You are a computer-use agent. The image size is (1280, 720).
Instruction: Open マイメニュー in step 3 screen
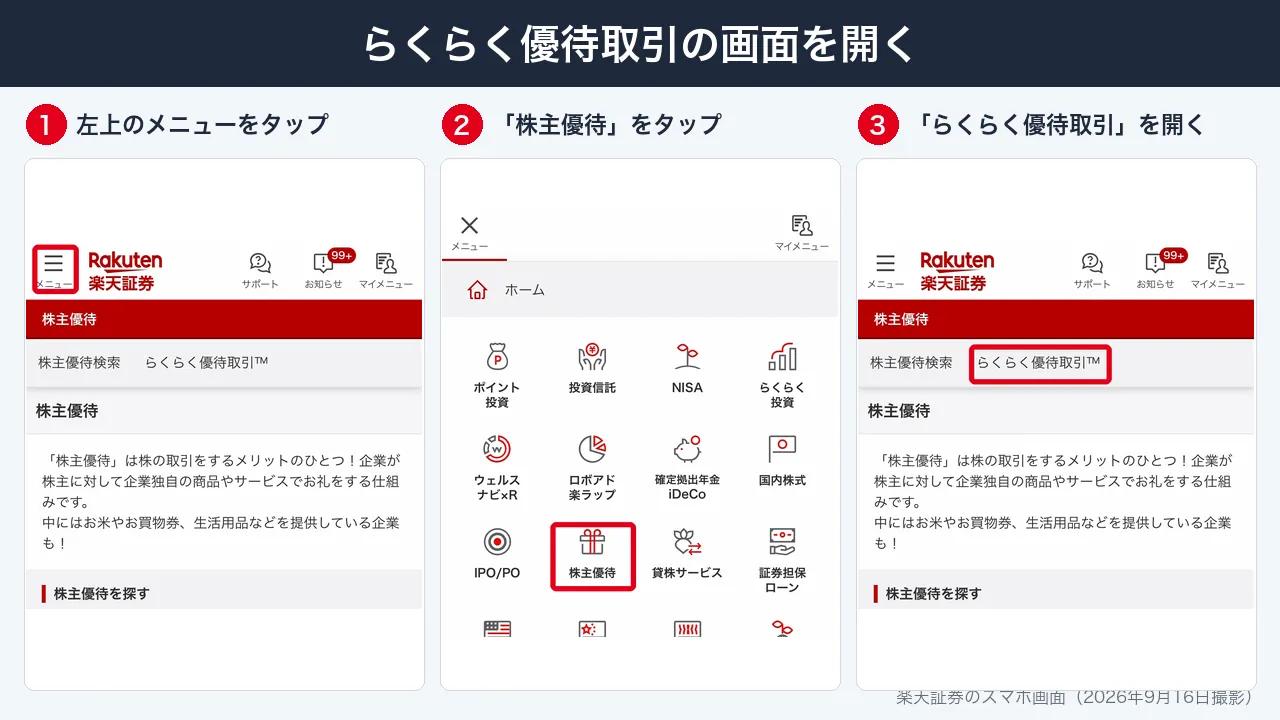pos(1218,270)
